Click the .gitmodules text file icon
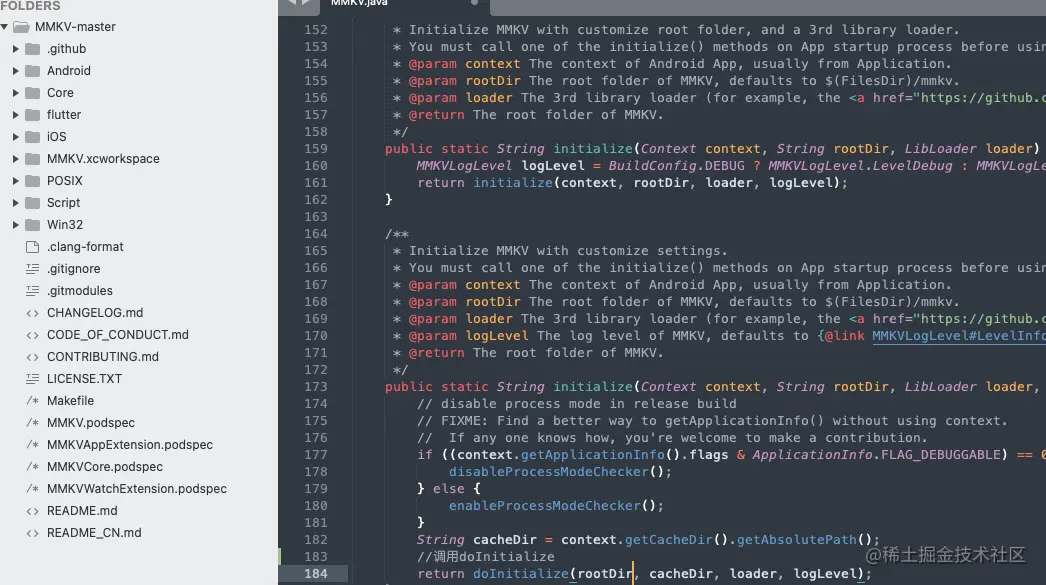 point(33,291)
